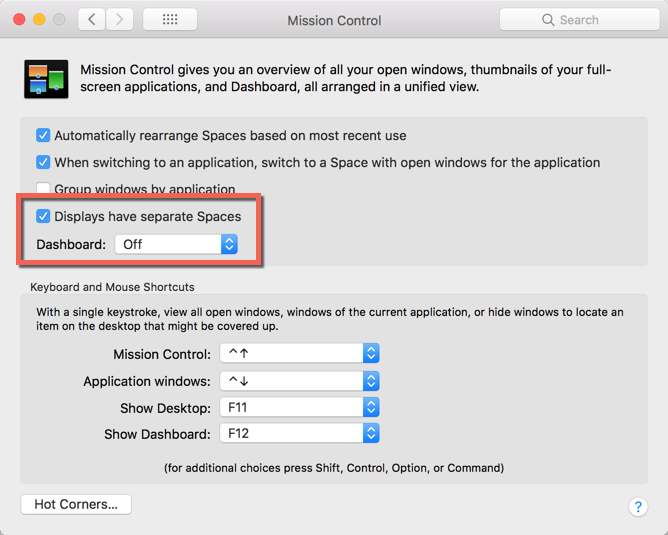Click the single keystroke shortcuts description text
The width and height of the screenshot is (668, 535).
(330, 319)
